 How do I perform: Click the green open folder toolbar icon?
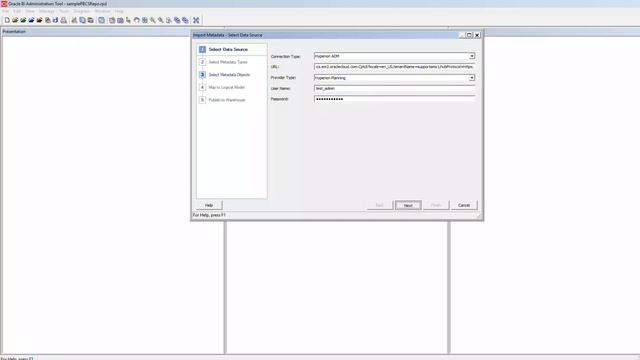(x=23, y=20)
